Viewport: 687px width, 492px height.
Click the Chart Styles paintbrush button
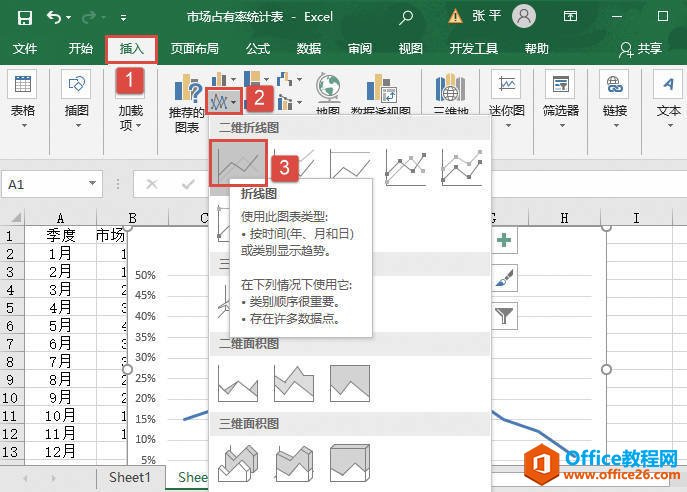(x=504, y=278)
